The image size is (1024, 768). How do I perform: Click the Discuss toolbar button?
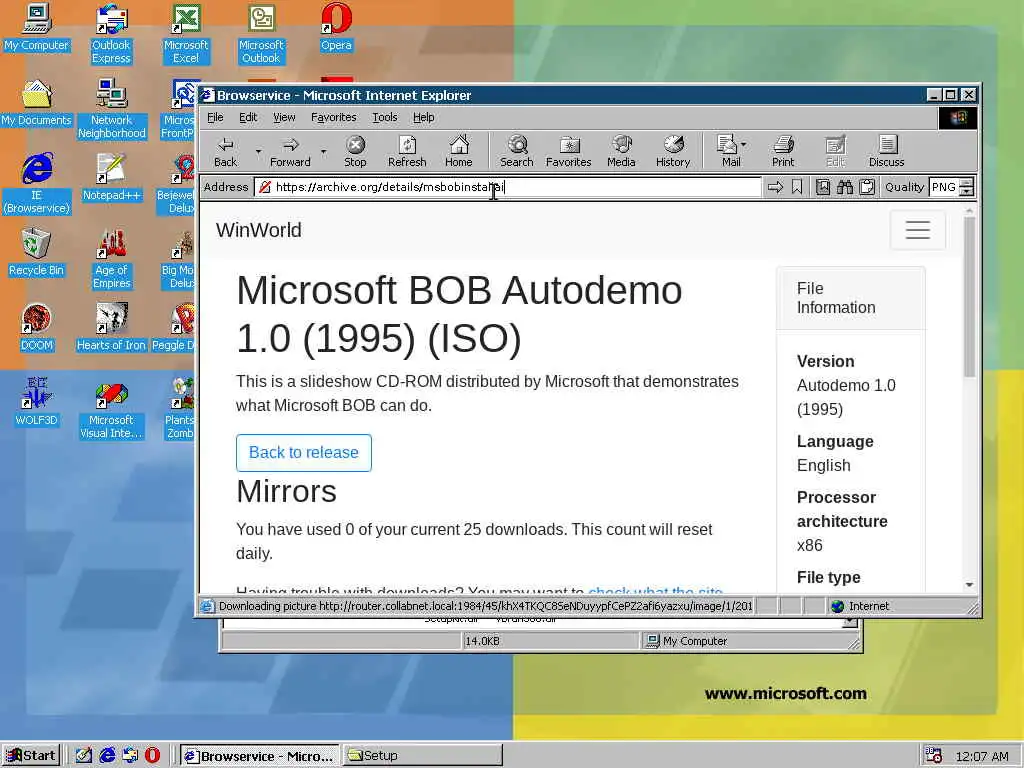[x=886, y=152]
